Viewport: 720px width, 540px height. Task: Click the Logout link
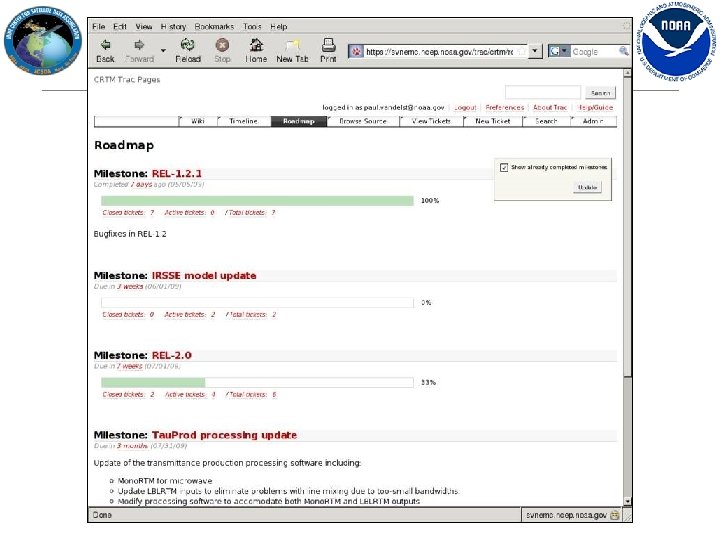[465, 107]
